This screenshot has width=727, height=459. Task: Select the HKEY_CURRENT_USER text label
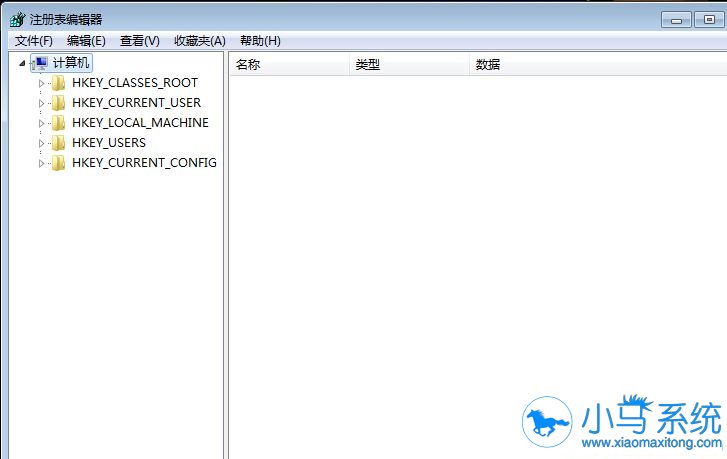pyautogui.click(x=136, y=103)
